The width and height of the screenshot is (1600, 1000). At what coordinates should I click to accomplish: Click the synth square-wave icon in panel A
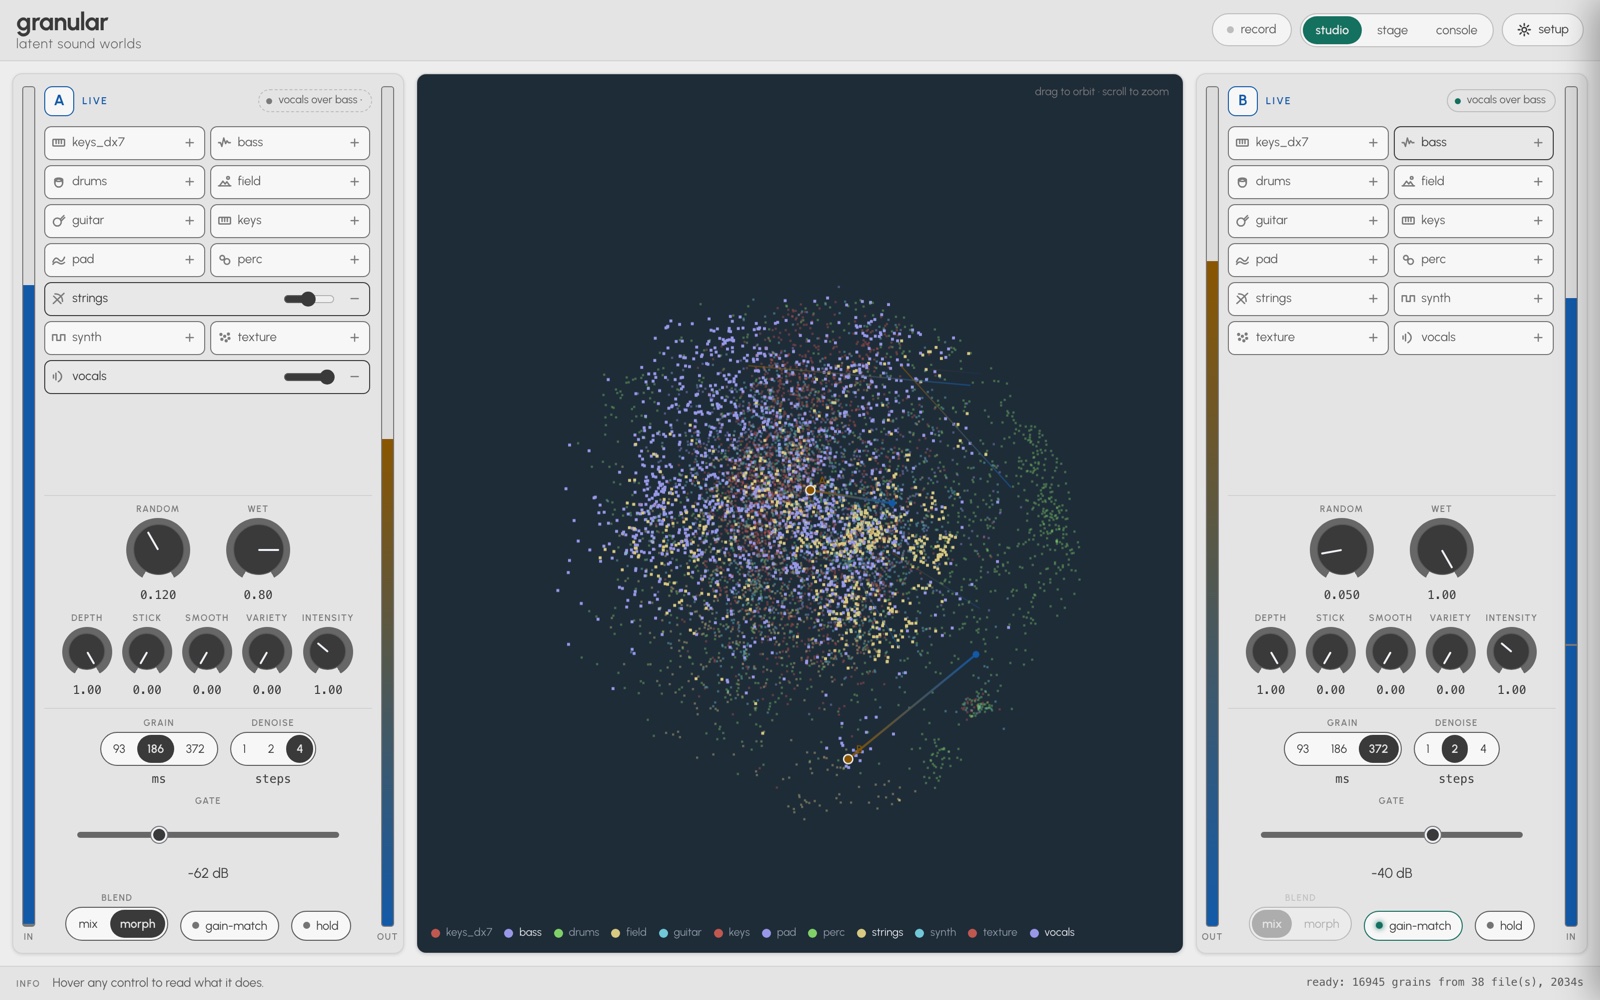click(x=59, y=338)
